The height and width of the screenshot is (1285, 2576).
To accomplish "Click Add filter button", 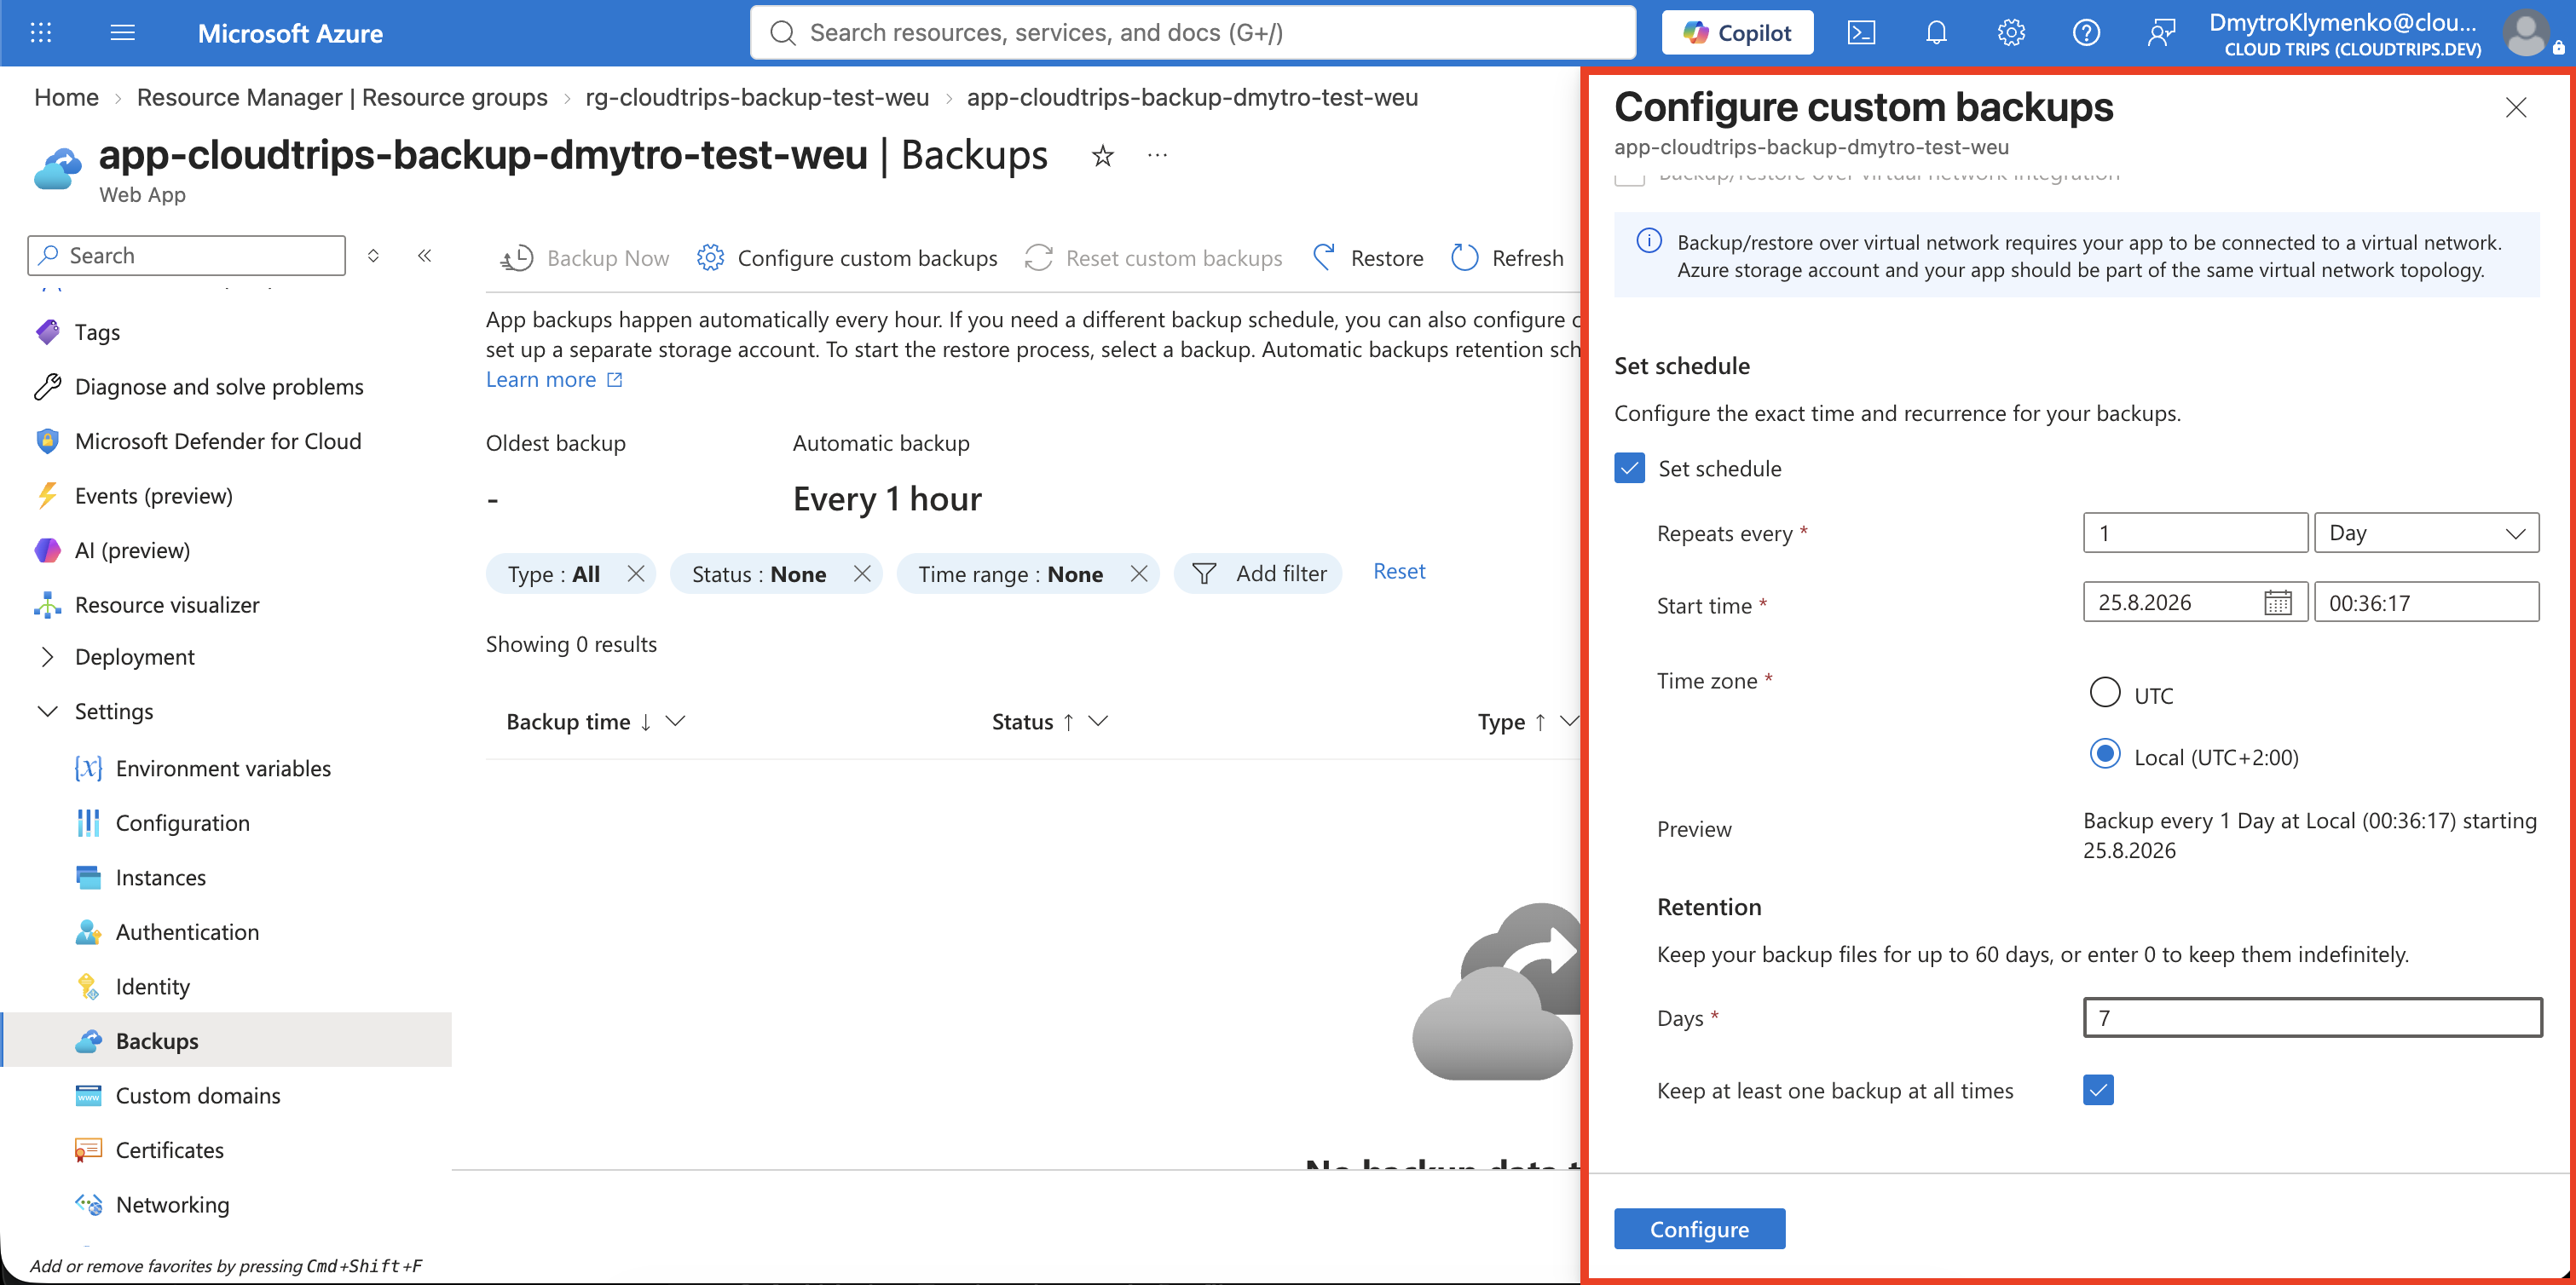I will (x=1258, y=573).
